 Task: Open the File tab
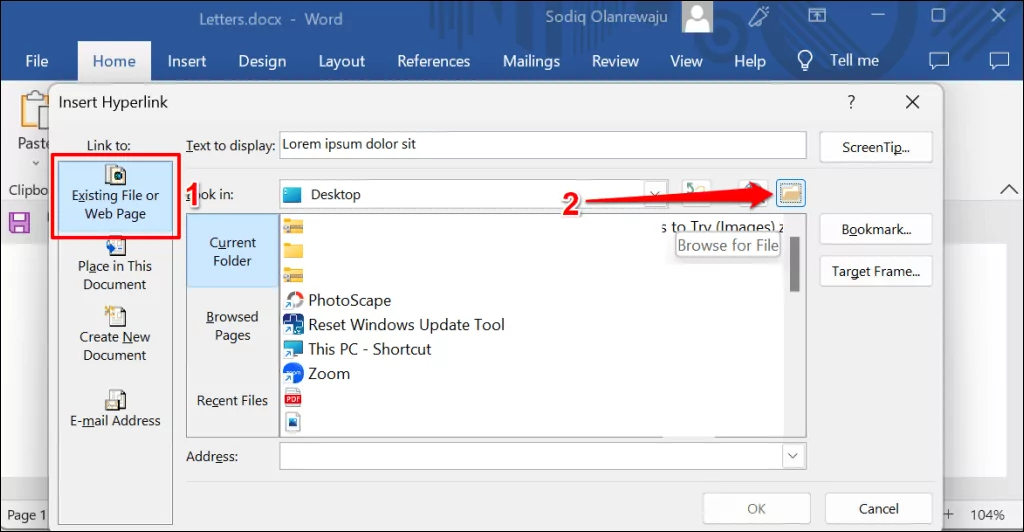pyautogui.click(x=37, y=61)
